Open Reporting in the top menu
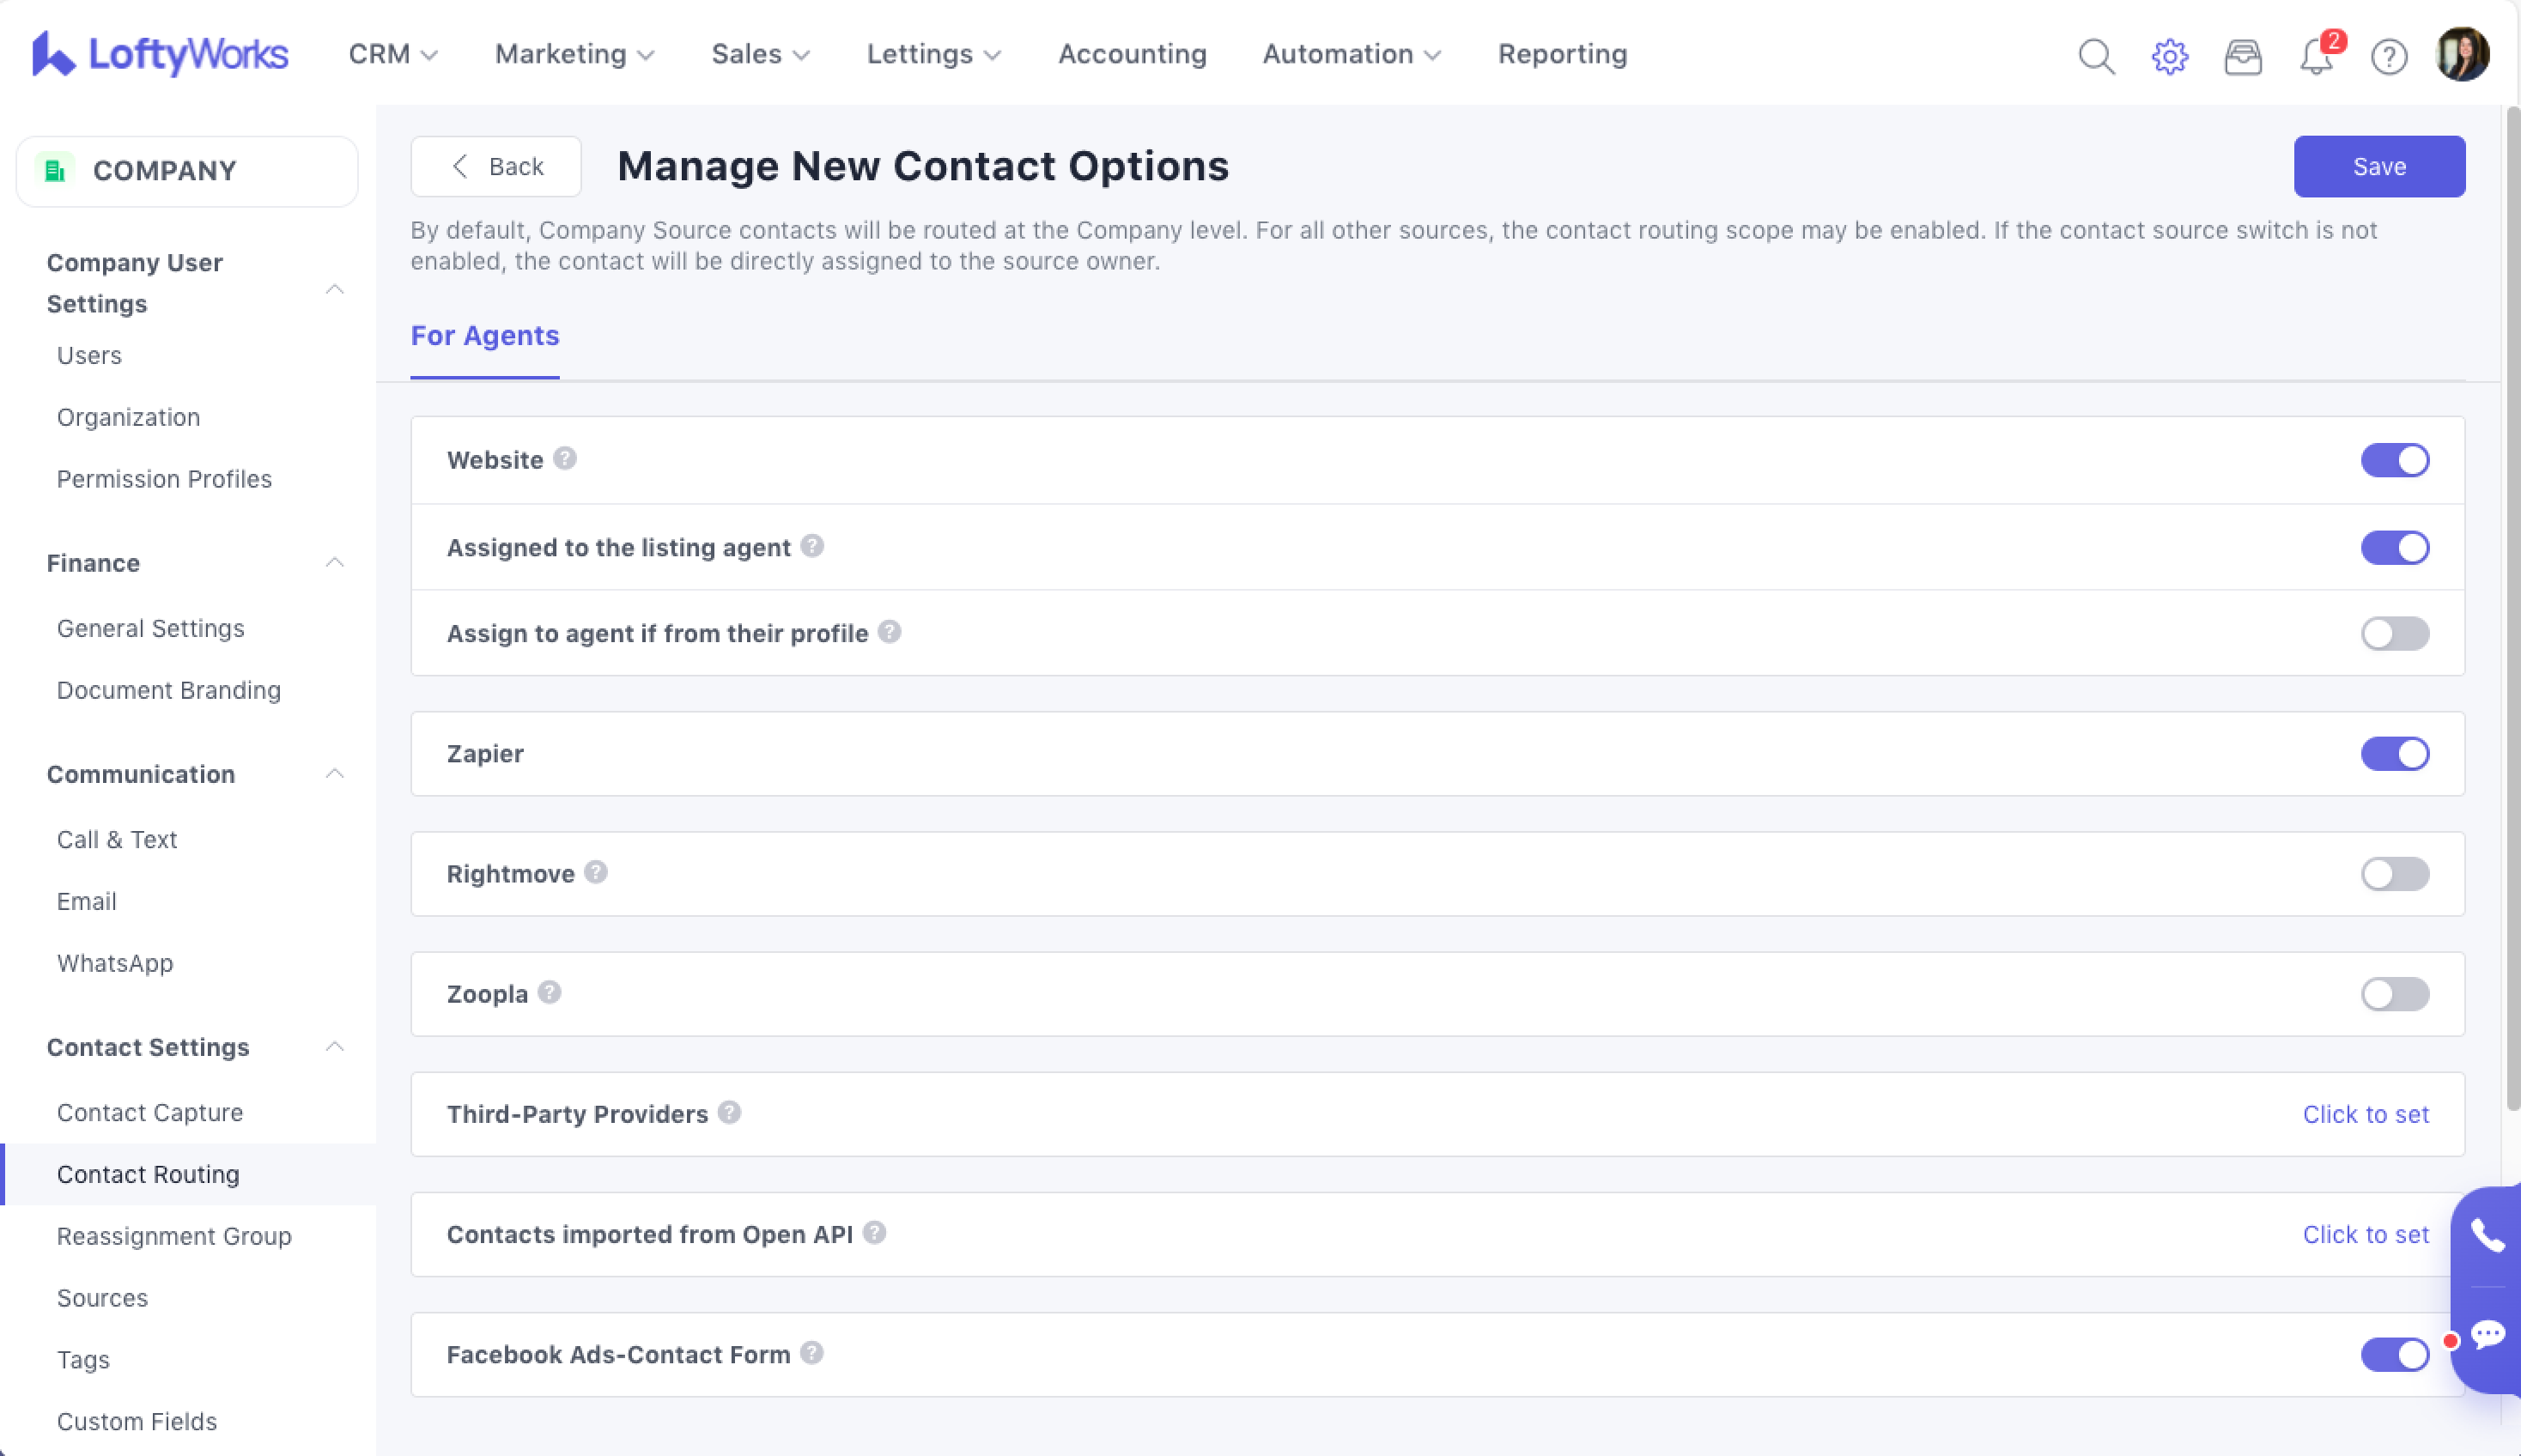Image resolution: width=2521 pixels, height=1456 pixels. click(x=1562, y=54)
